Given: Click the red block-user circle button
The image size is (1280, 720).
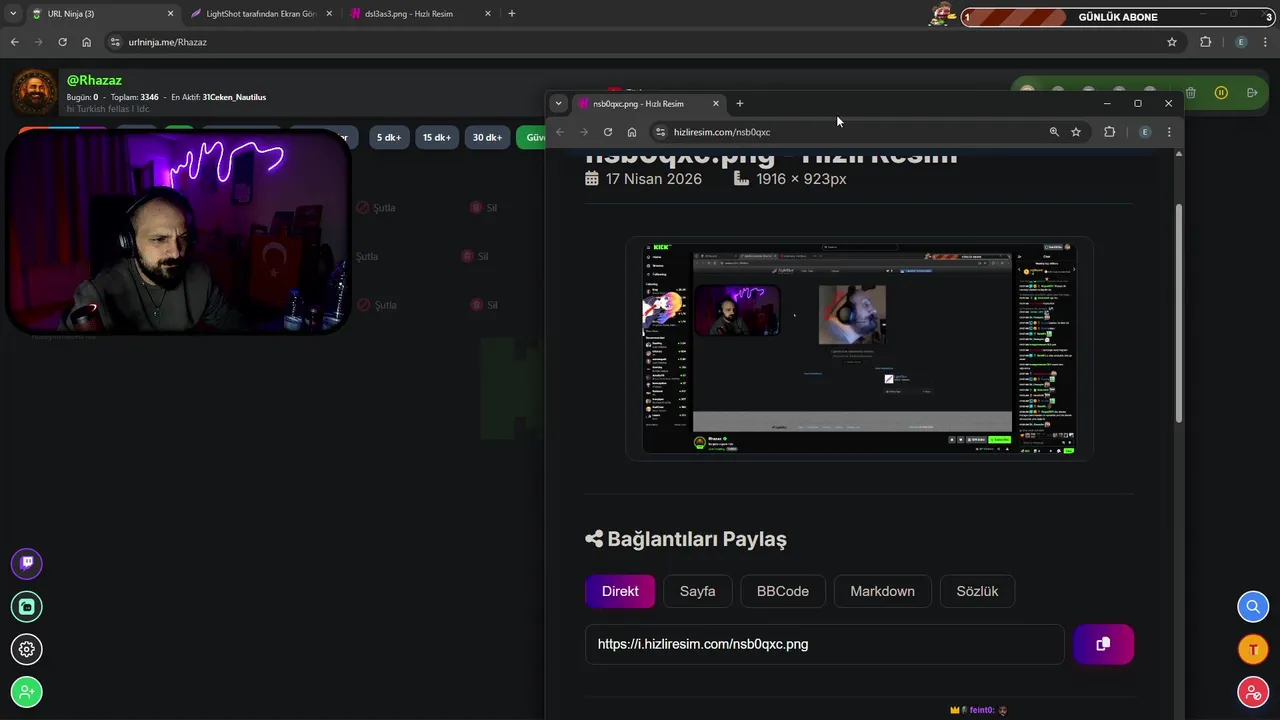Looking at the screenshot, I should 1253,692.
